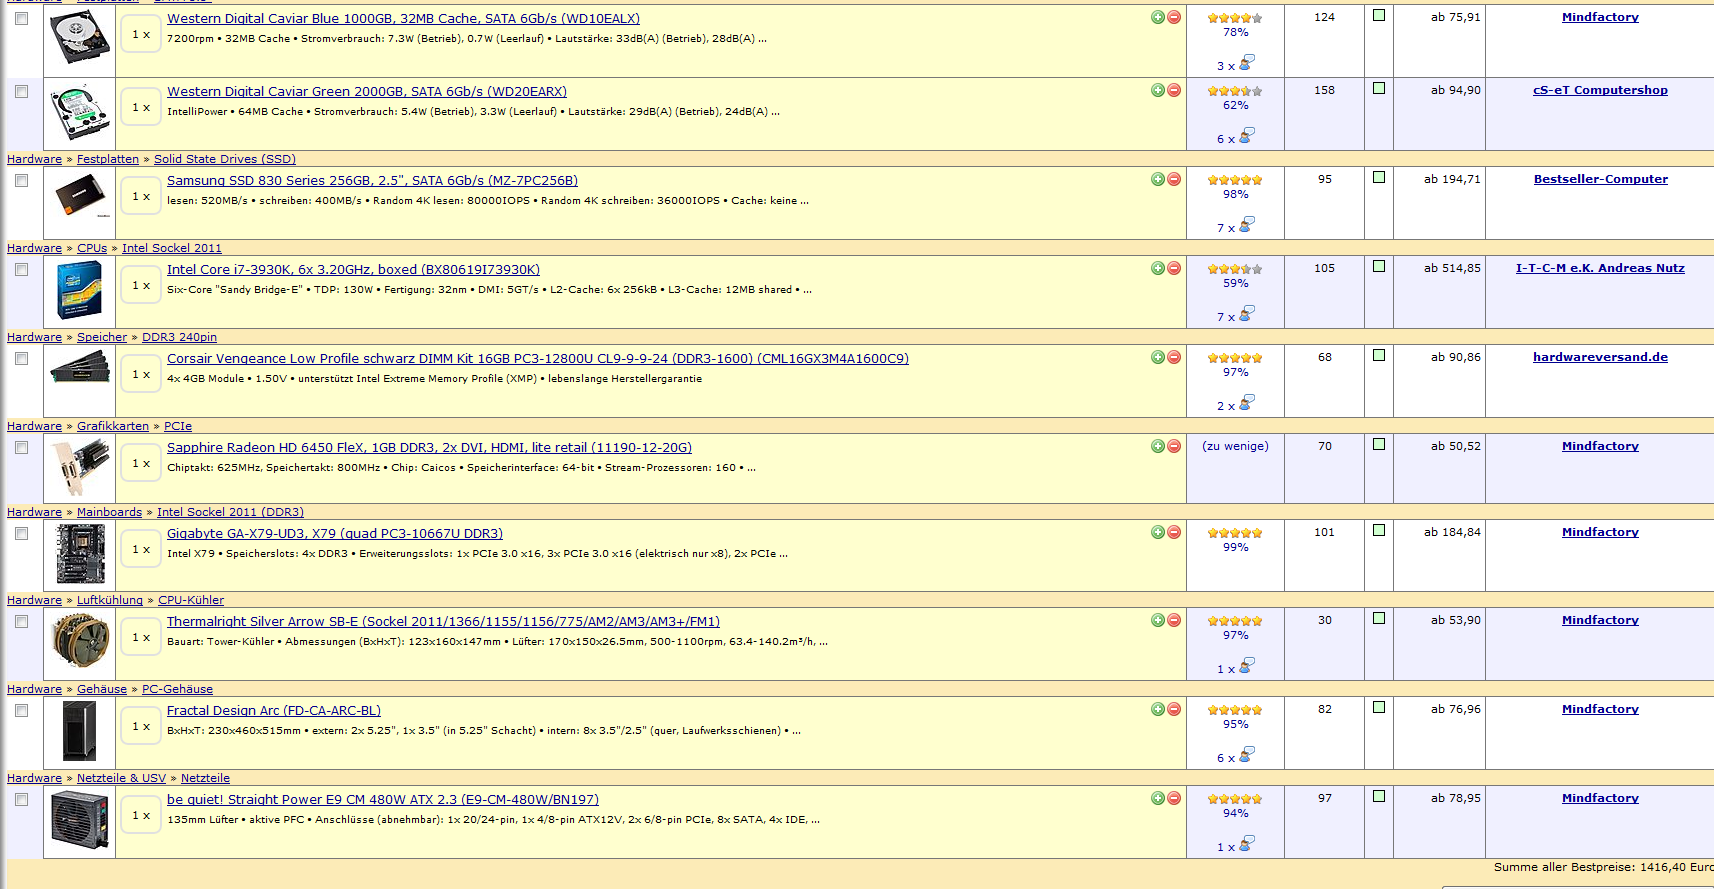This screenshot has width=1714, height=889.
Task: Tick the left checkbox for WD Caviar Green
Action: click(21, 91)
